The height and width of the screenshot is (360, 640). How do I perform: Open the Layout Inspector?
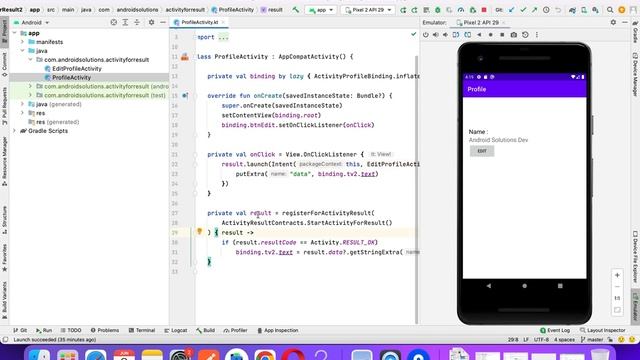[x=602, y=330]
